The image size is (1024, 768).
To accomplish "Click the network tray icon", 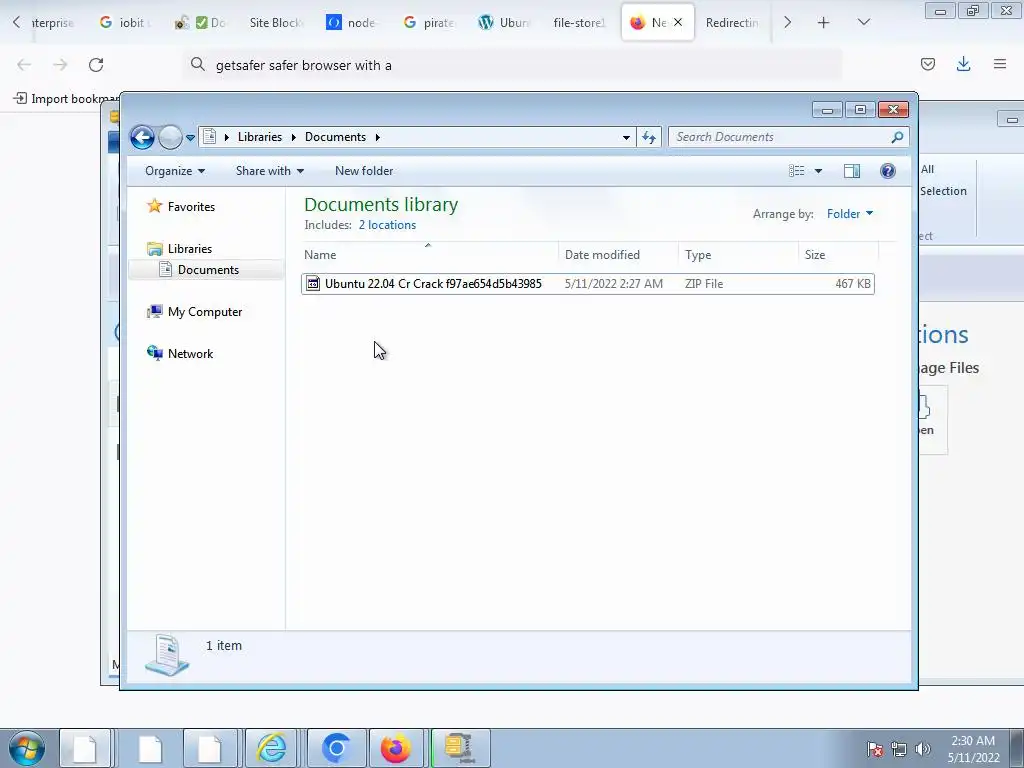I will (899, 749).
